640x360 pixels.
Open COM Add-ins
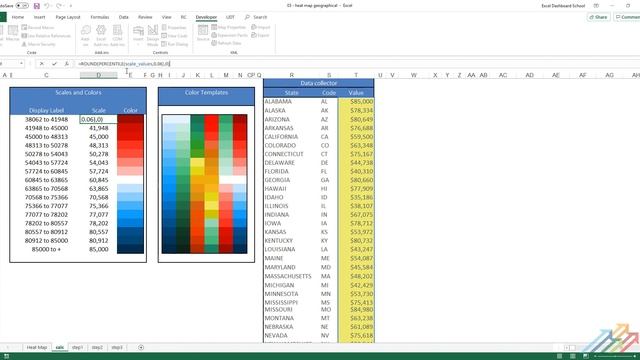tap(117, 36)
